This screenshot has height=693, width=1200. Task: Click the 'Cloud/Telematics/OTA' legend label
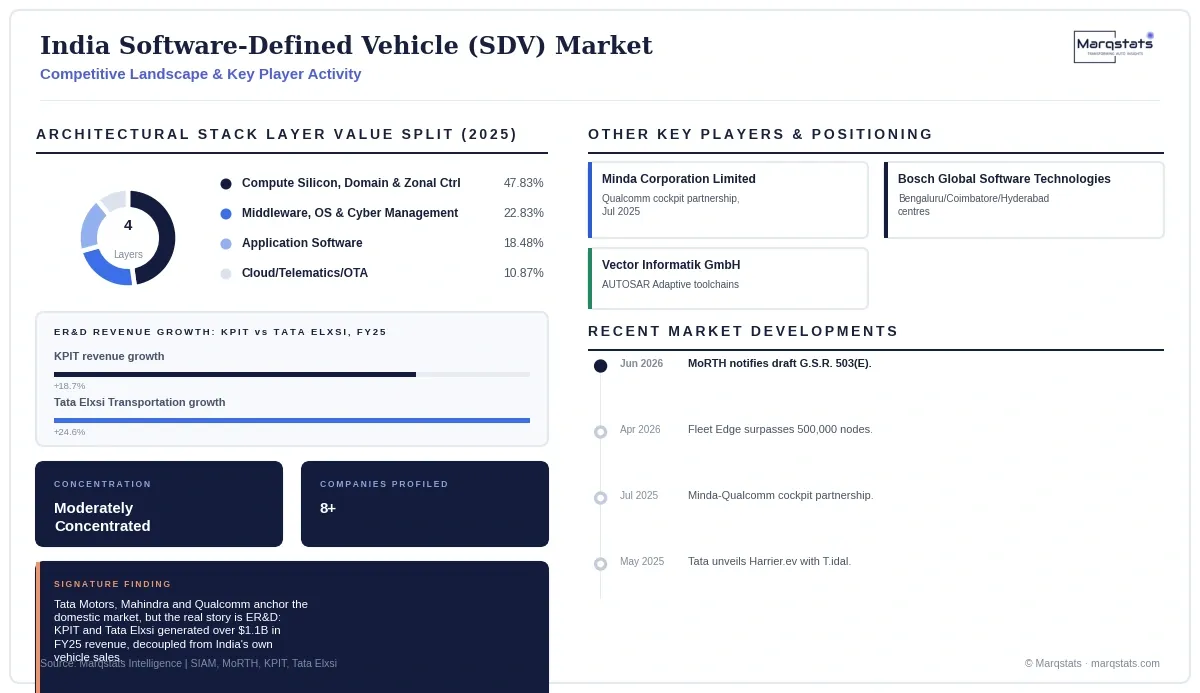click(x=305, y=273)
